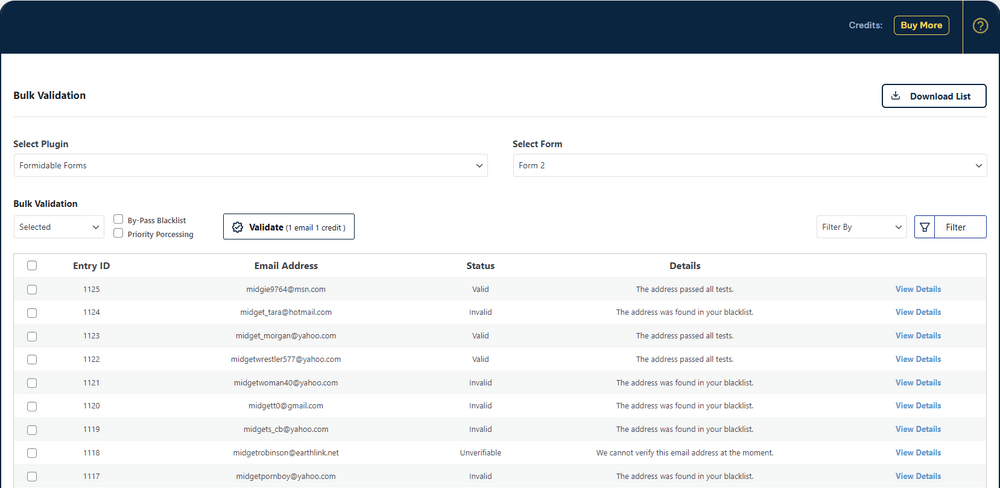Image resolution: width=1000 pixels, height=488 pixels.
Task: Expand the Select Form dropdown
Action: (x=749, y=165)
